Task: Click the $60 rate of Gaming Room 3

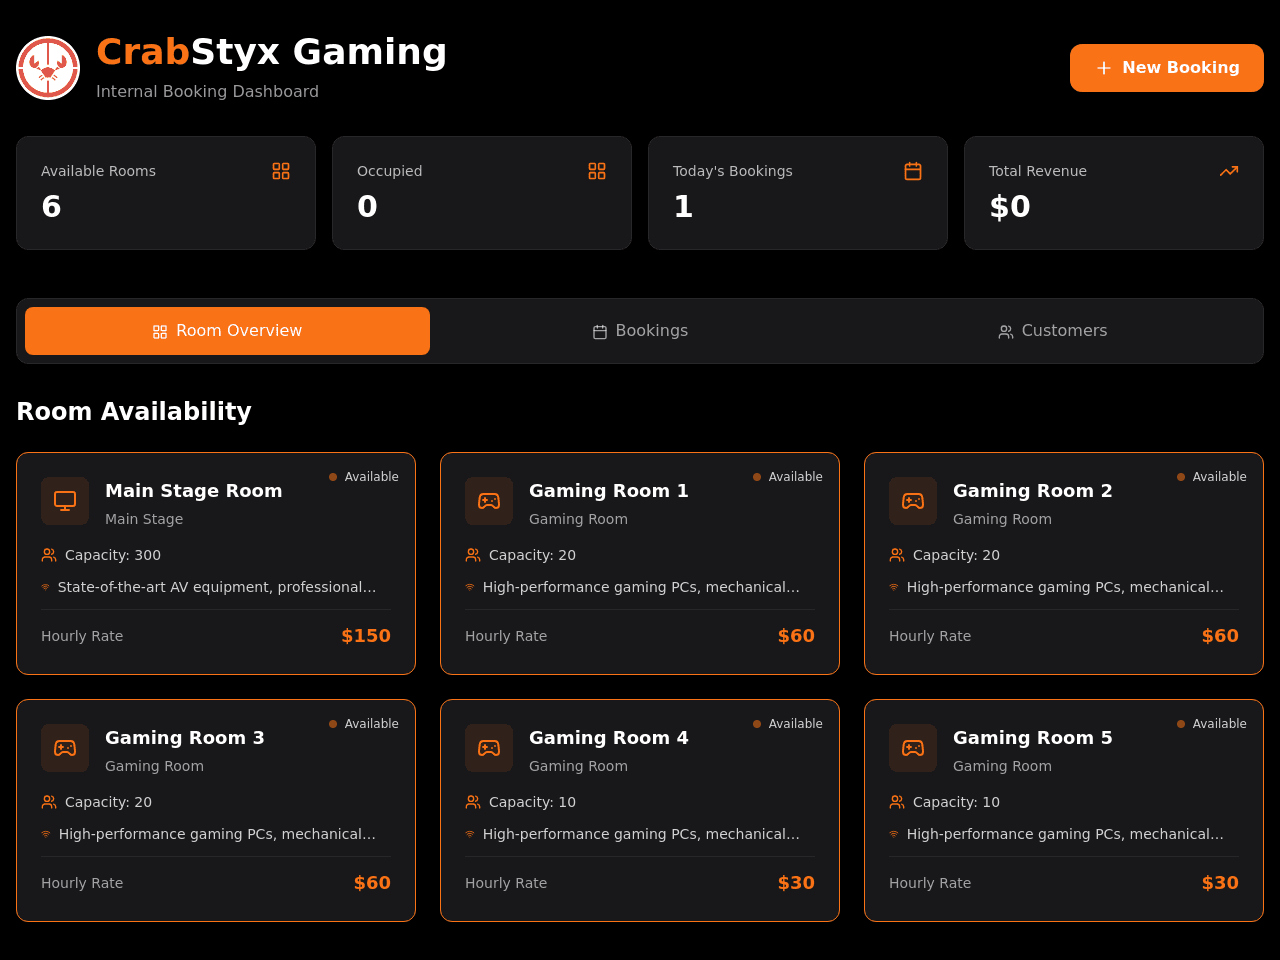Action: tap(372, 883)
